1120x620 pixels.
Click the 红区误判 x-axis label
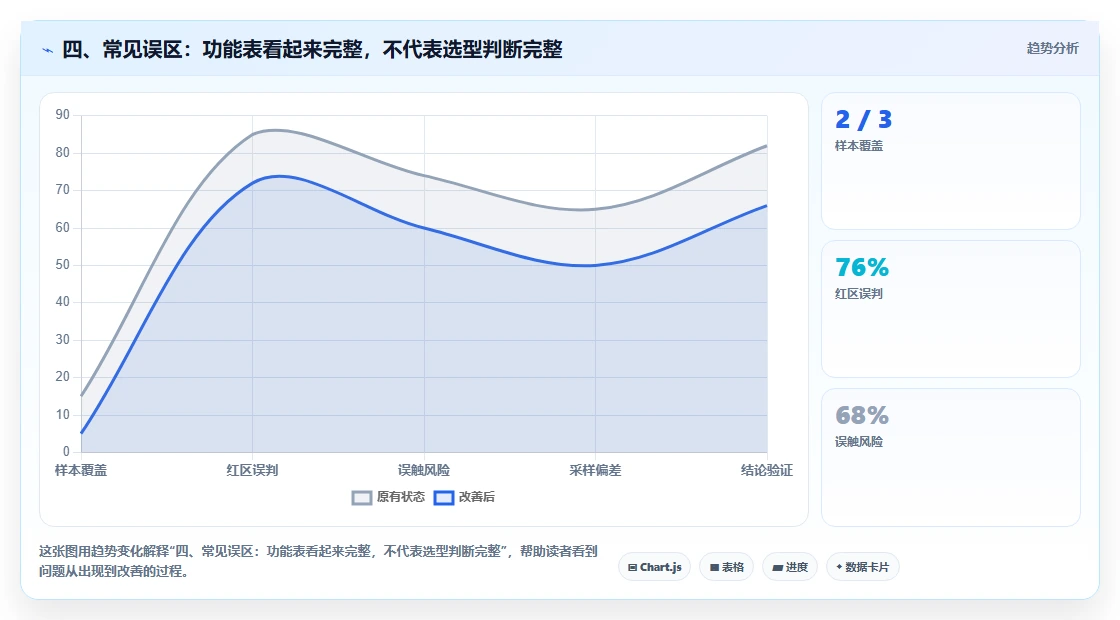tap(252, 470)
